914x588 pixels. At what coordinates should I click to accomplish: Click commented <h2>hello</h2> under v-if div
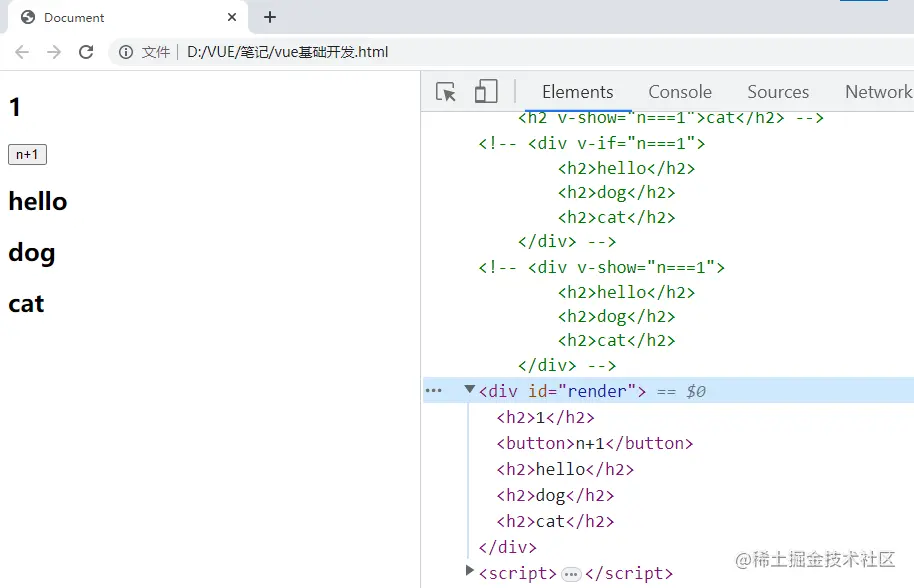pyautogui.click(x=626, y=168)
